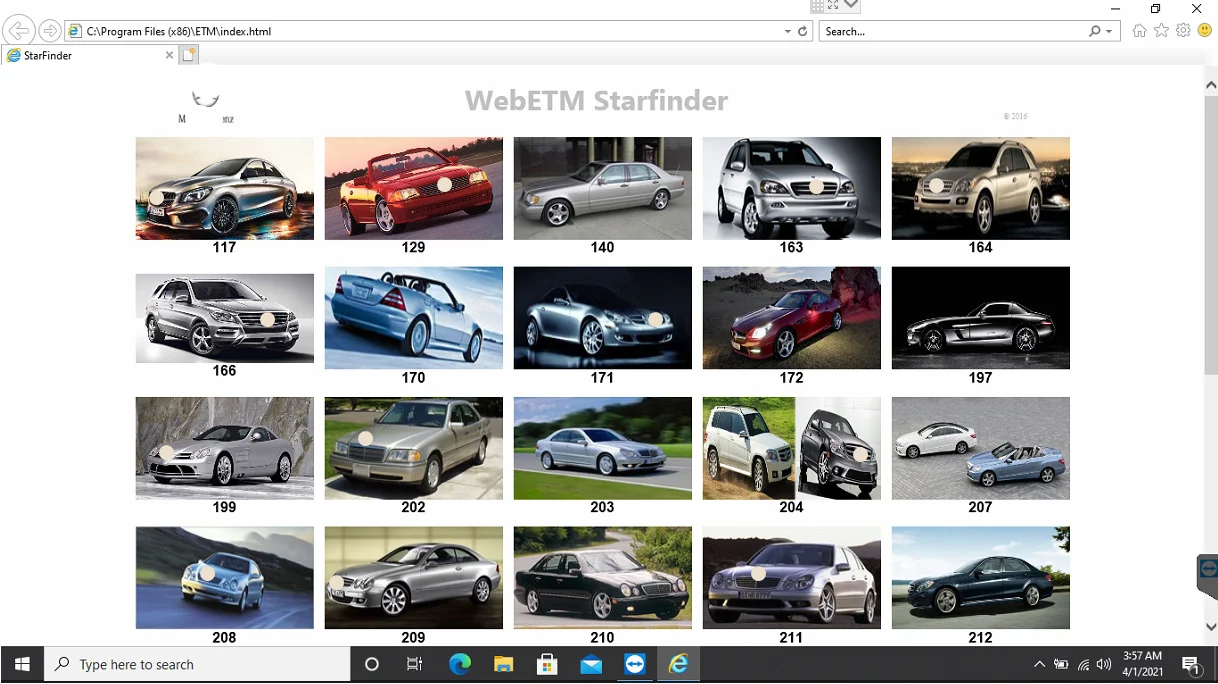
Task: Click in the browser Search box
Action: [950, 31]
